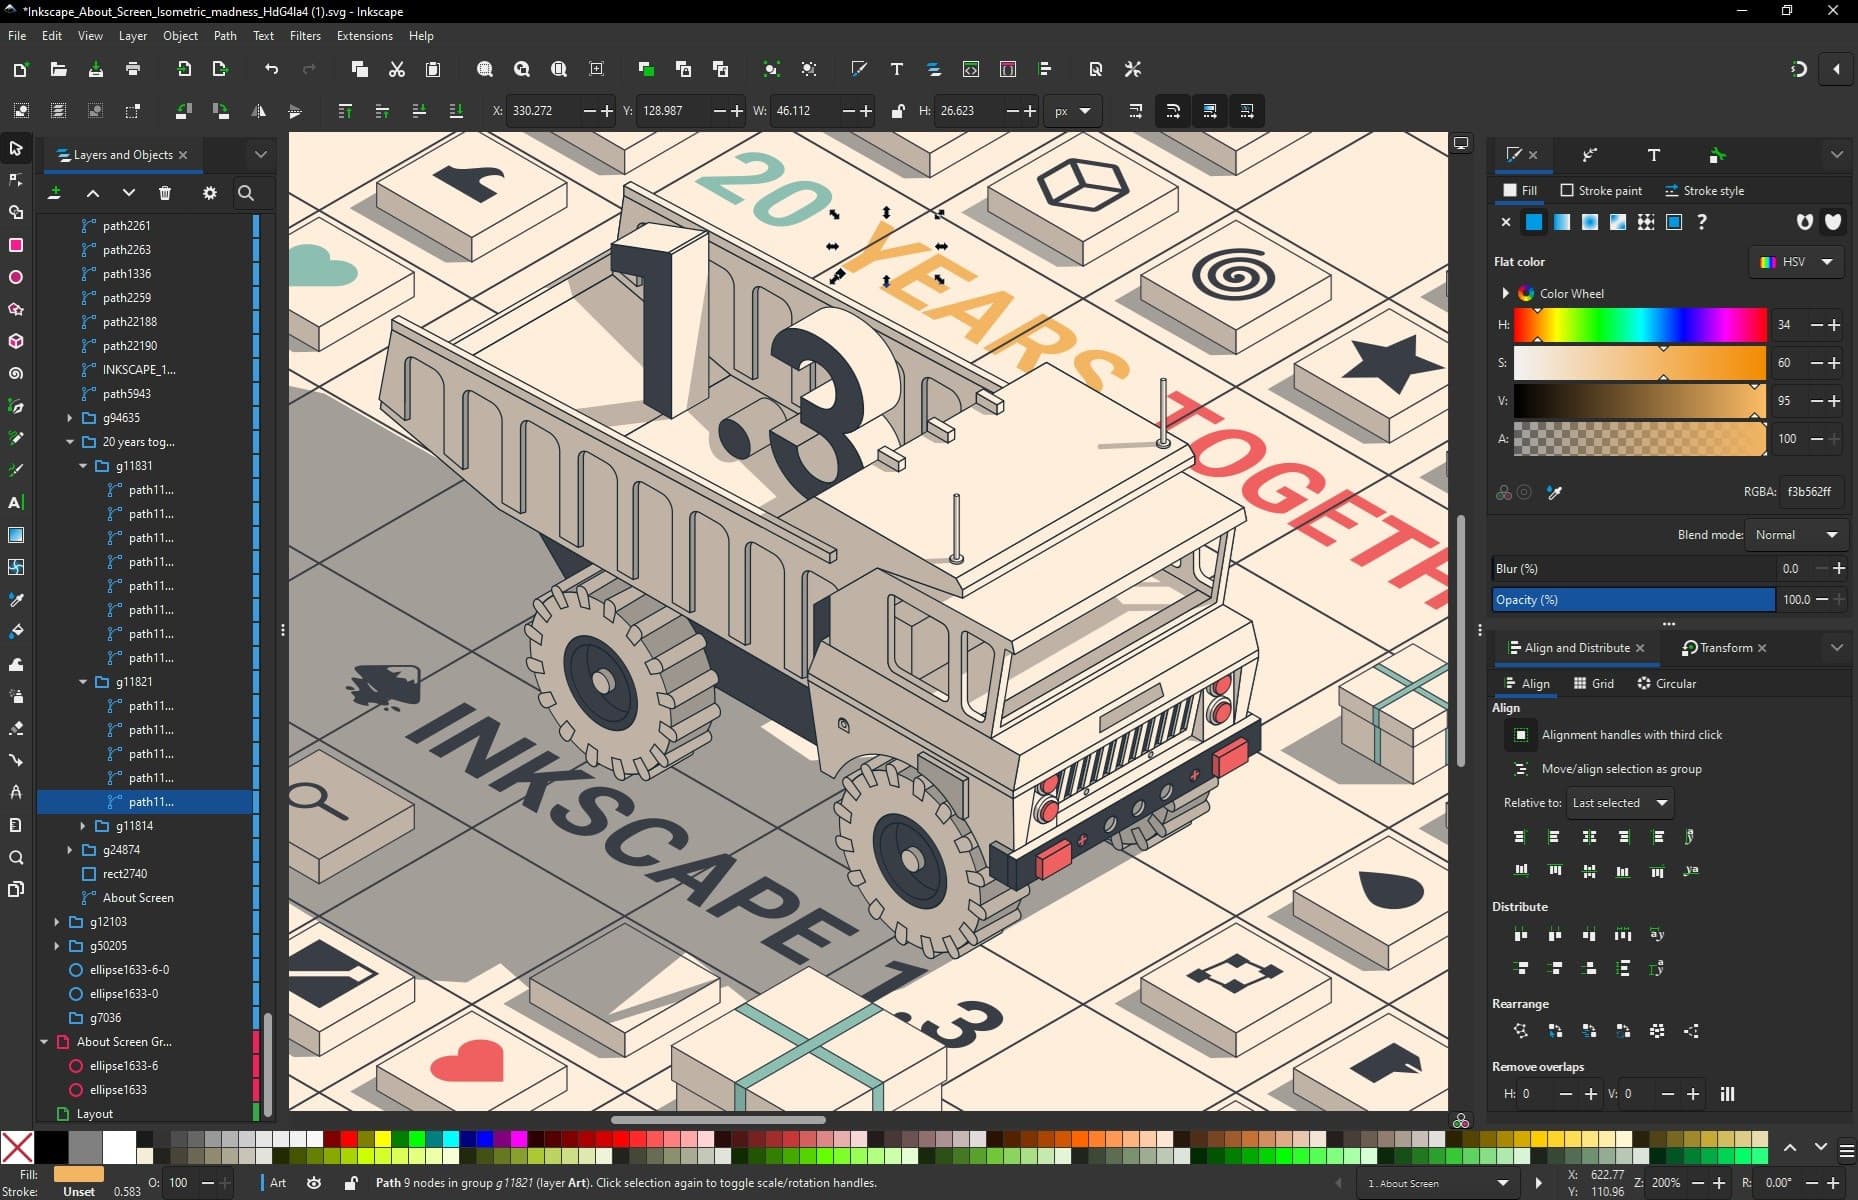
Task: Open the Blend mode dropdown
Action: click(x=1795, y=534)
